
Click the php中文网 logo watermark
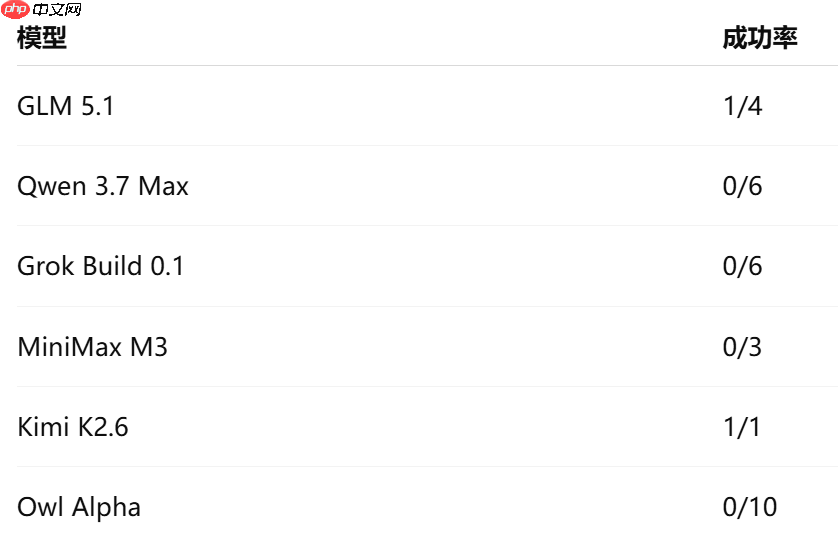[41, 9]
